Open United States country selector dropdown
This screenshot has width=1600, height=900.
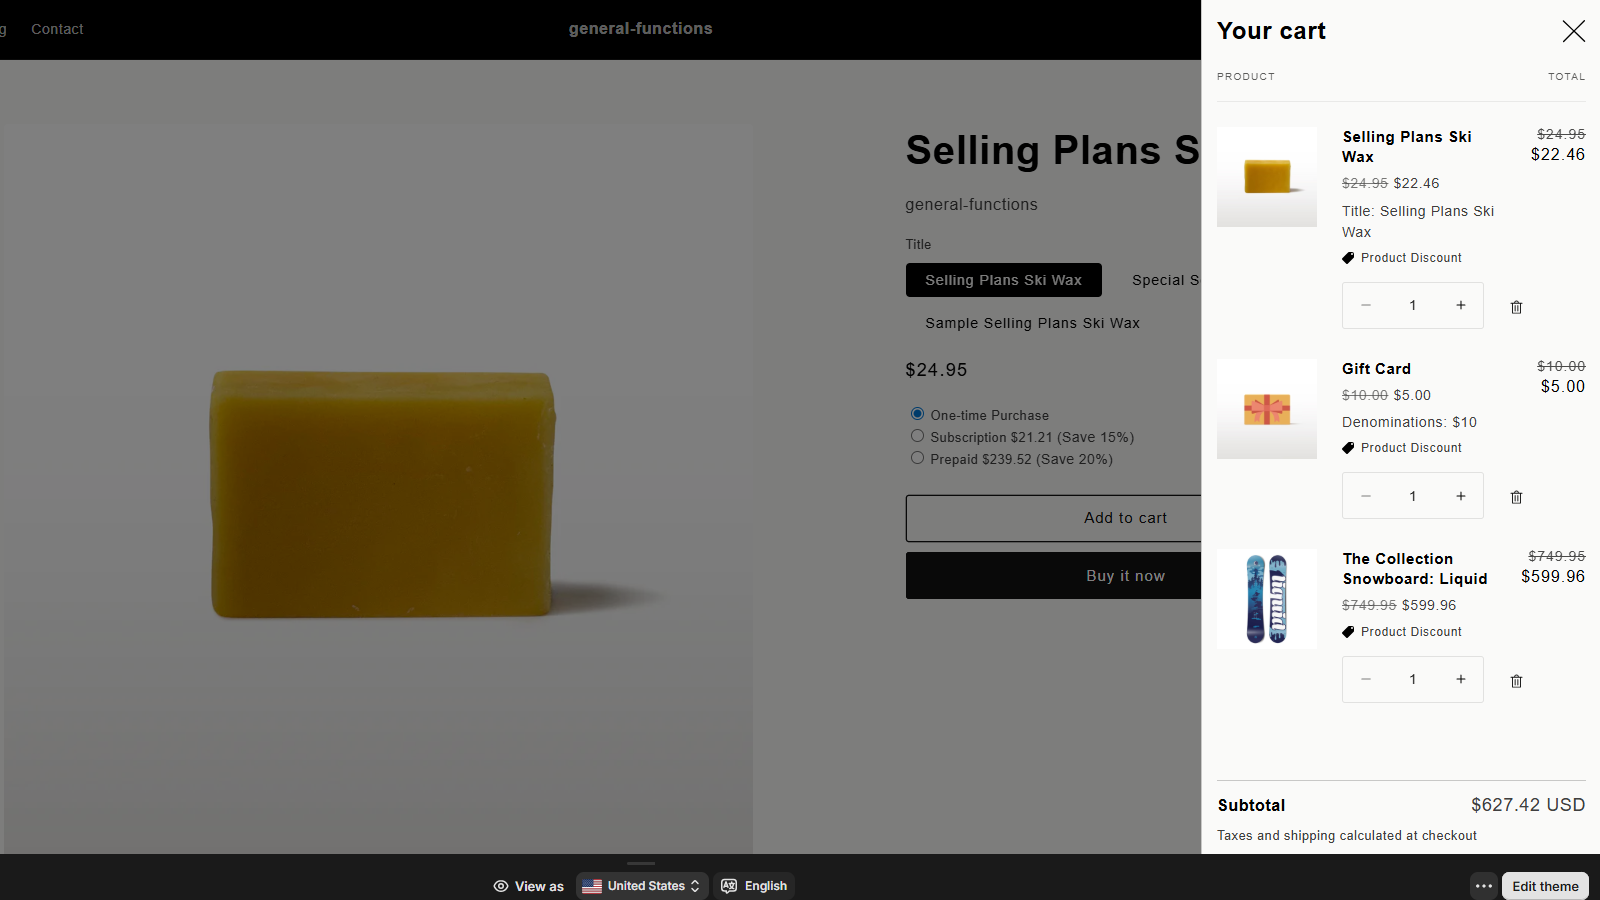tap(642, 886)
